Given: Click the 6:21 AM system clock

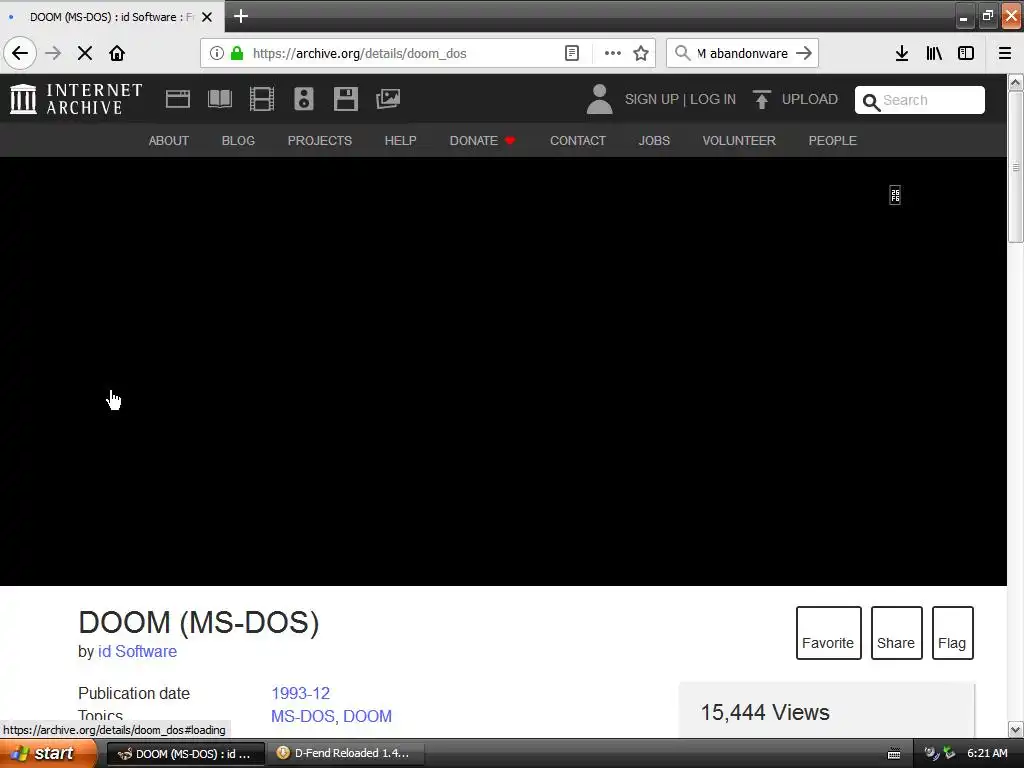Looking at the screenshot, I should [x=987, y=753].
